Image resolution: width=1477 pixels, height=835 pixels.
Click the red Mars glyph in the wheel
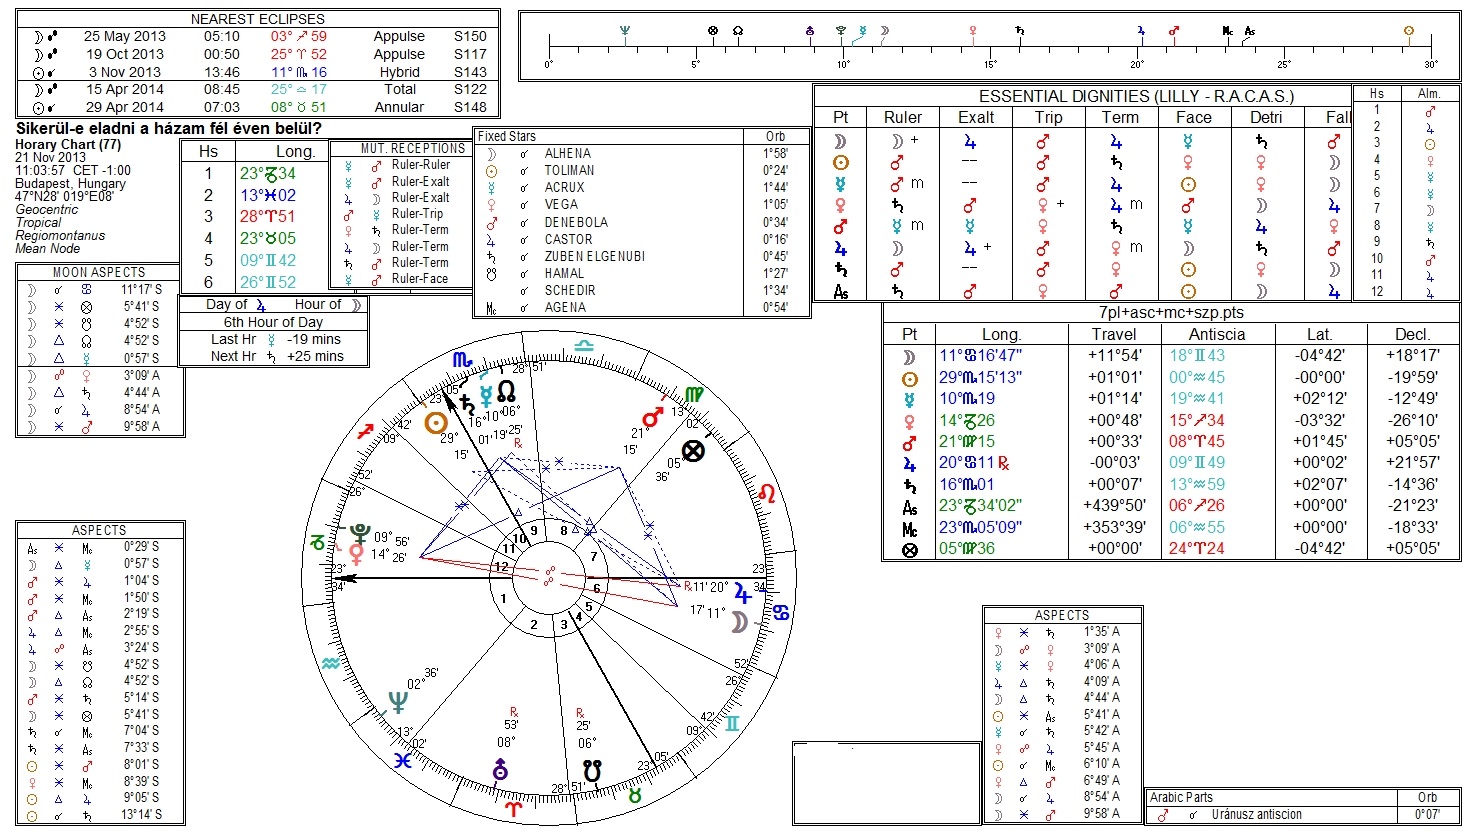653,416
